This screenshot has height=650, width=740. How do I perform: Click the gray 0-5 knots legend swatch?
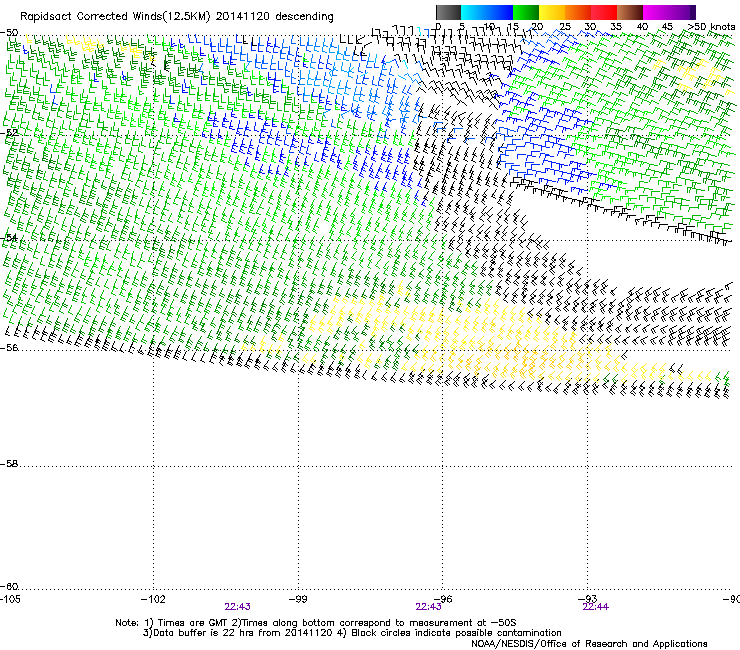448,12
